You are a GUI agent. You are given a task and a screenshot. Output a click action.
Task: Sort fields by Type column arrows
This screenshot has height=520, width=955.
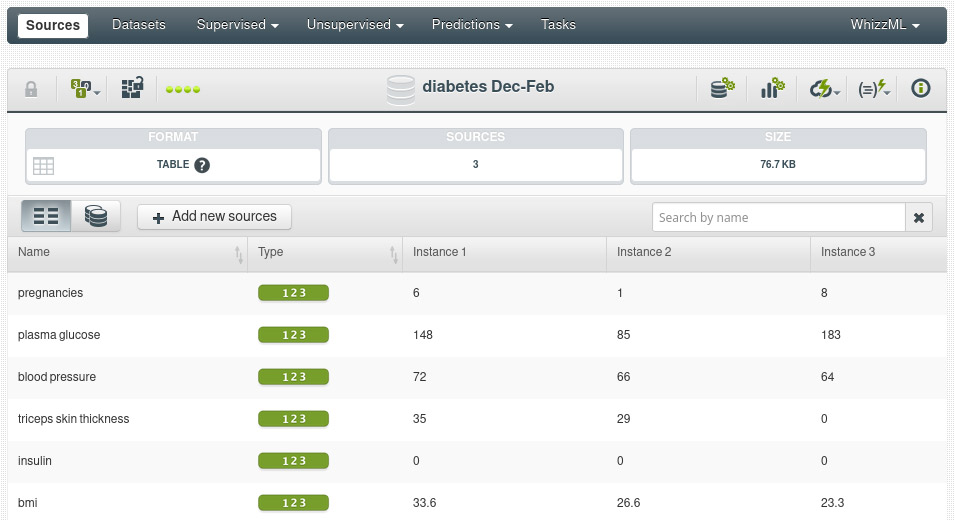(x=393, y=254)
